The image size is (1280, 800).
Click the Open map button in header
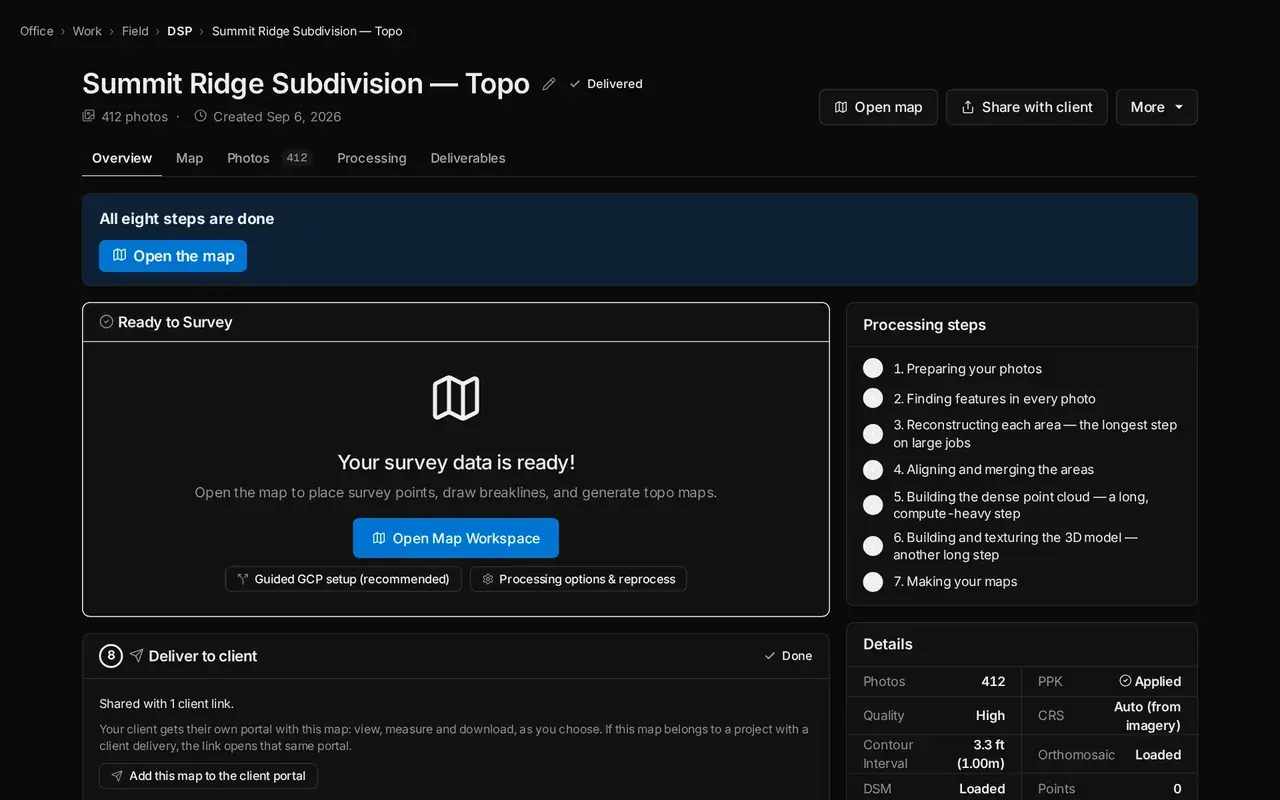point(878,107)
